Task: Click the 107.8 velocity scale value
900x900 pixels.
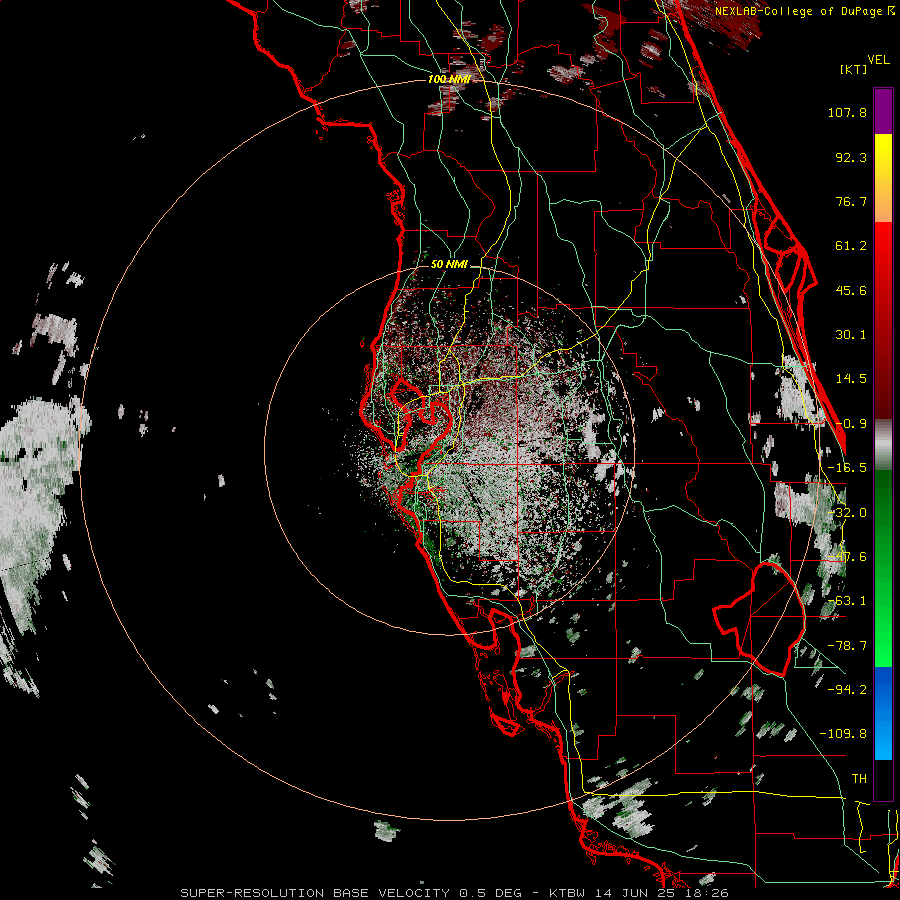Action: click(x=847, y=112)
